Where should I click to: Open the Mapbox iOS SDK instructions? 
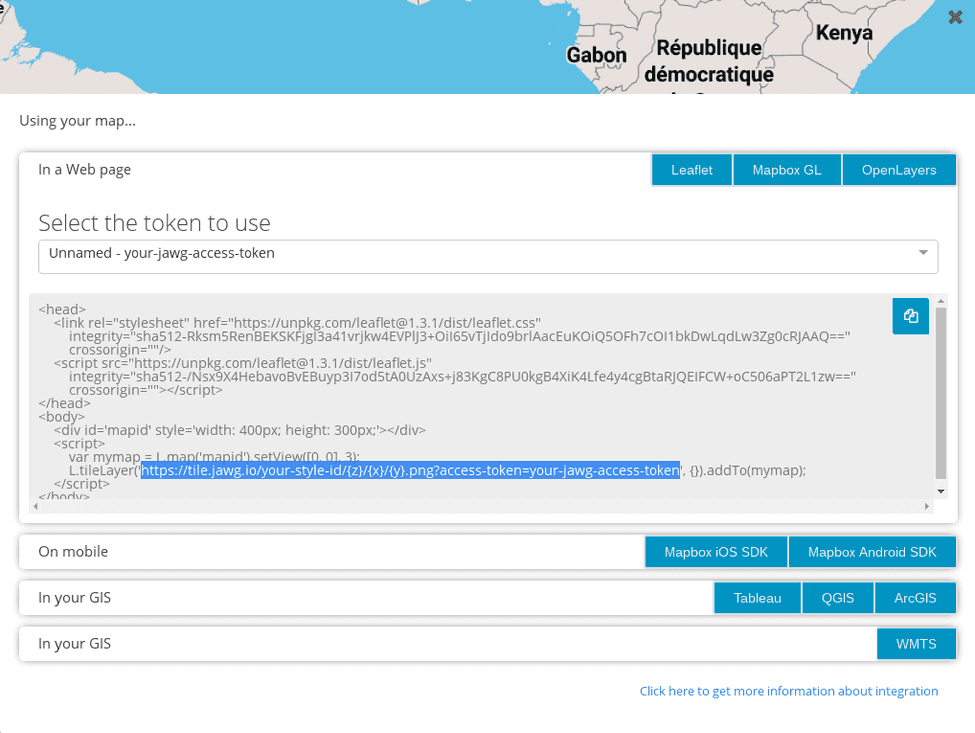point(715,551)
